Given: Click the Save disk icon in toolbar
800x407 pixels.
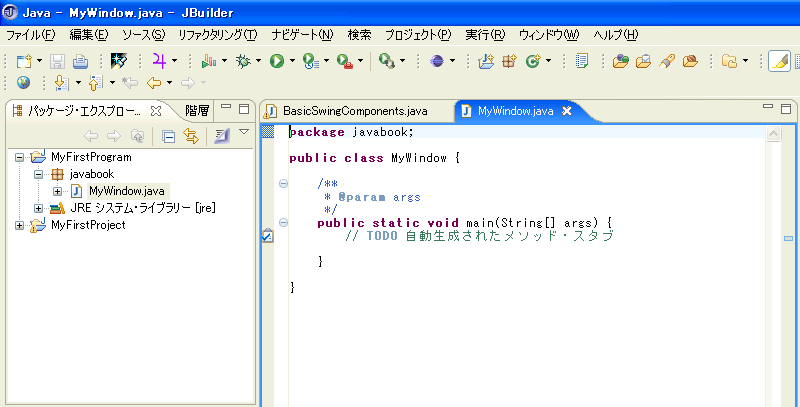Looking at the screenshot, I should coord(57,61).
